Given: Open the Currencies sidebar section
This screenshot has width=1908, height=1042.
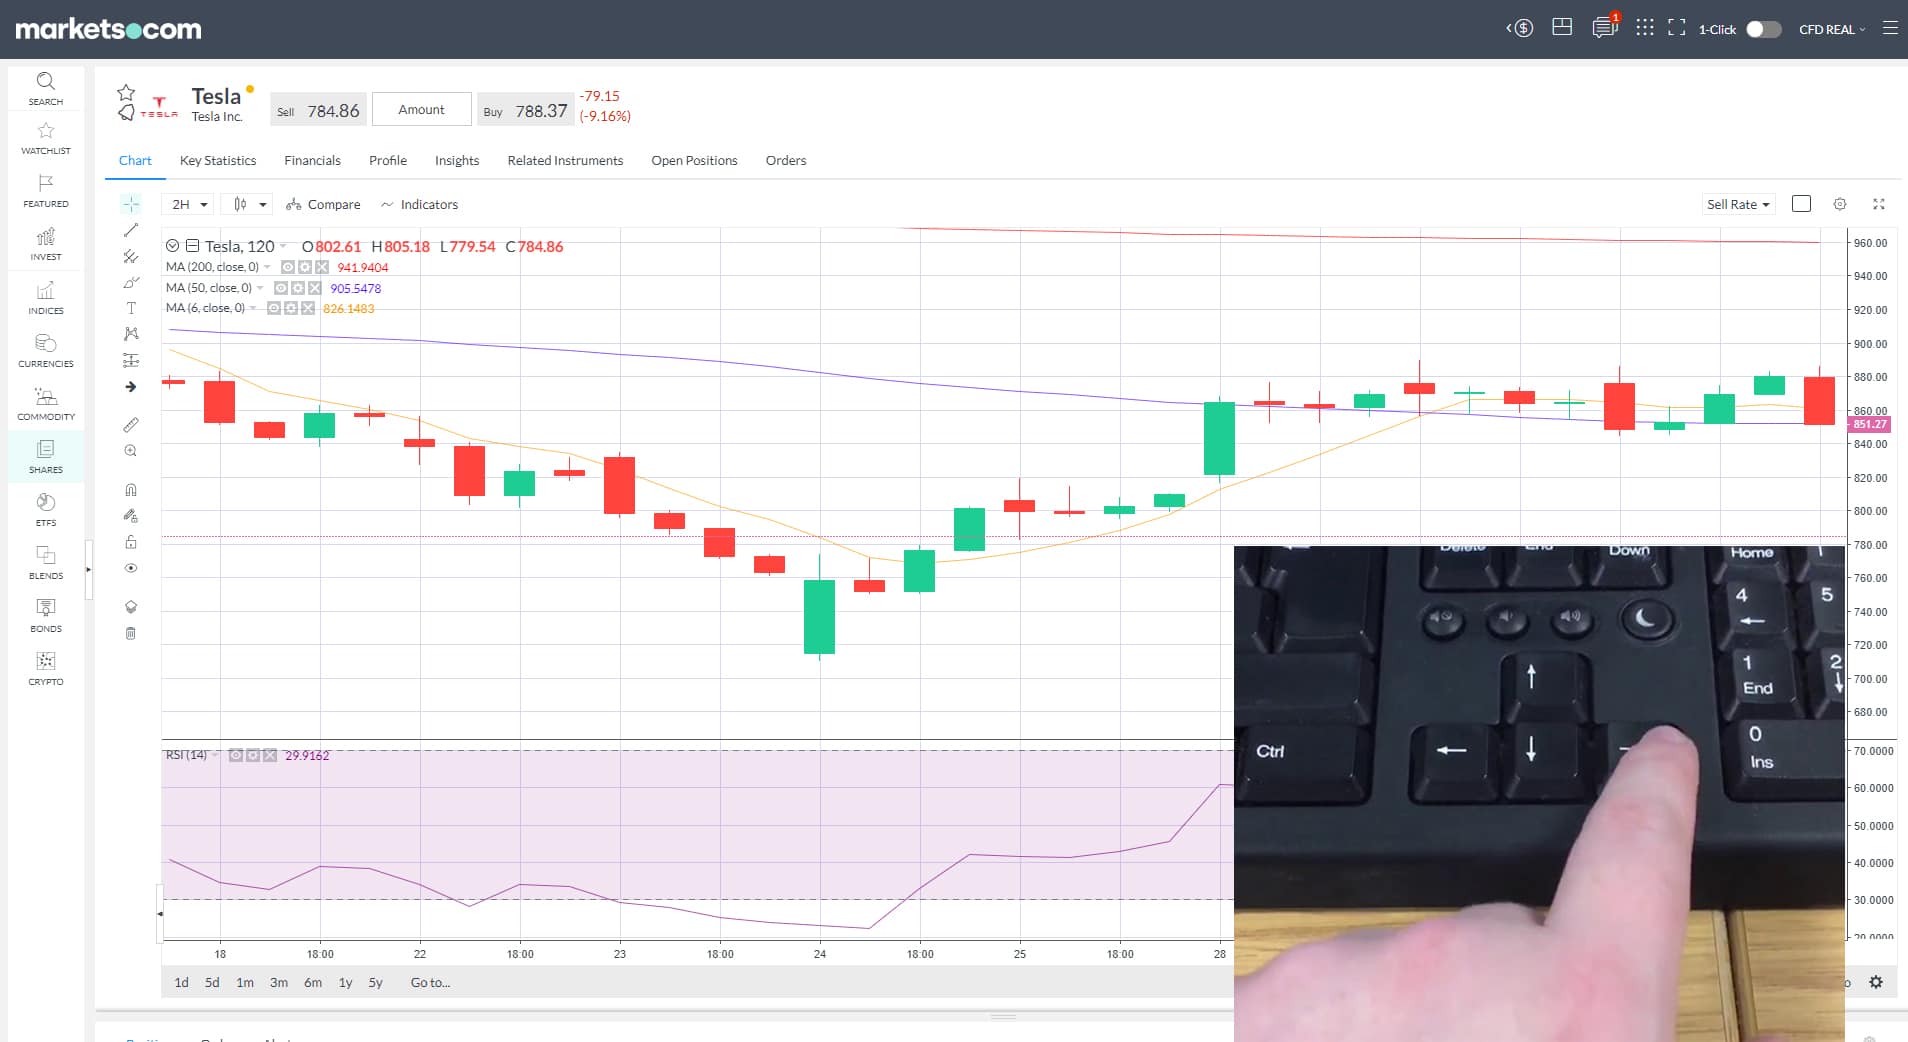Looking at the screenshot, I should pos(45,351).
